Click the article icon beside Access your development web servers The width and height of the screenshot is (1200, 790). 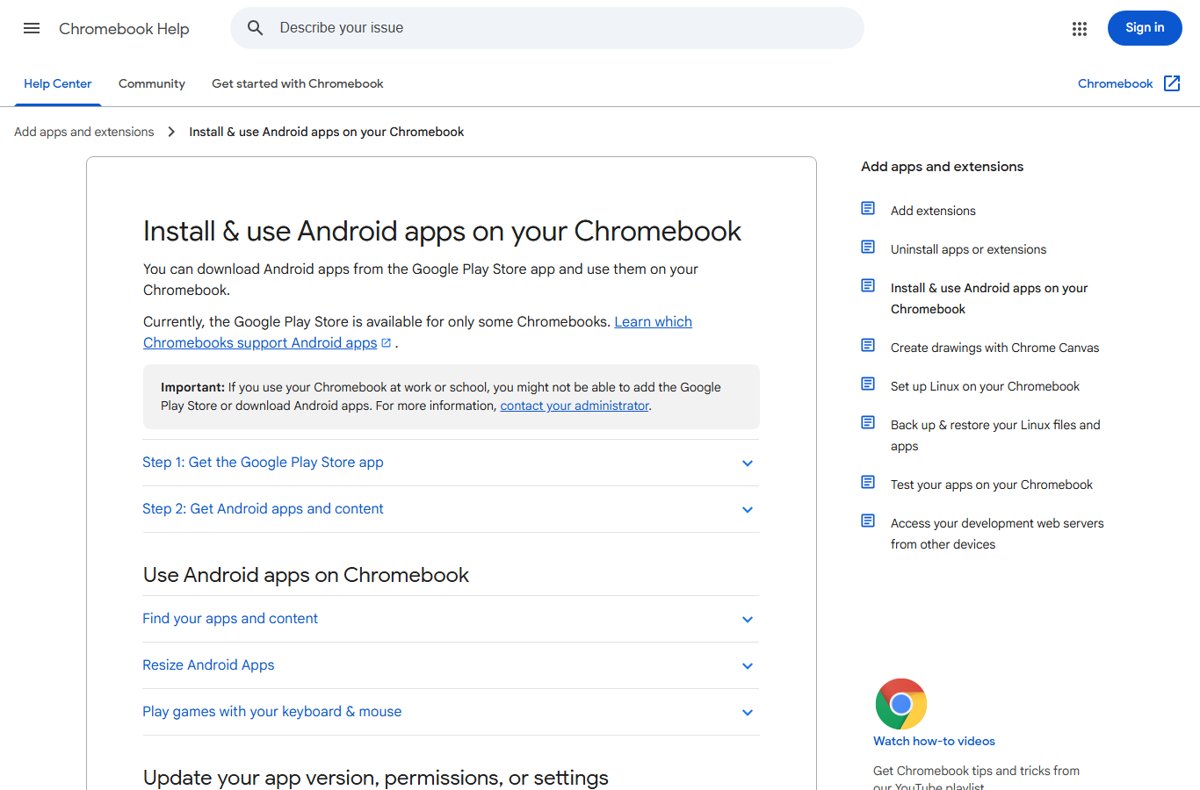[x=868, y=521]
